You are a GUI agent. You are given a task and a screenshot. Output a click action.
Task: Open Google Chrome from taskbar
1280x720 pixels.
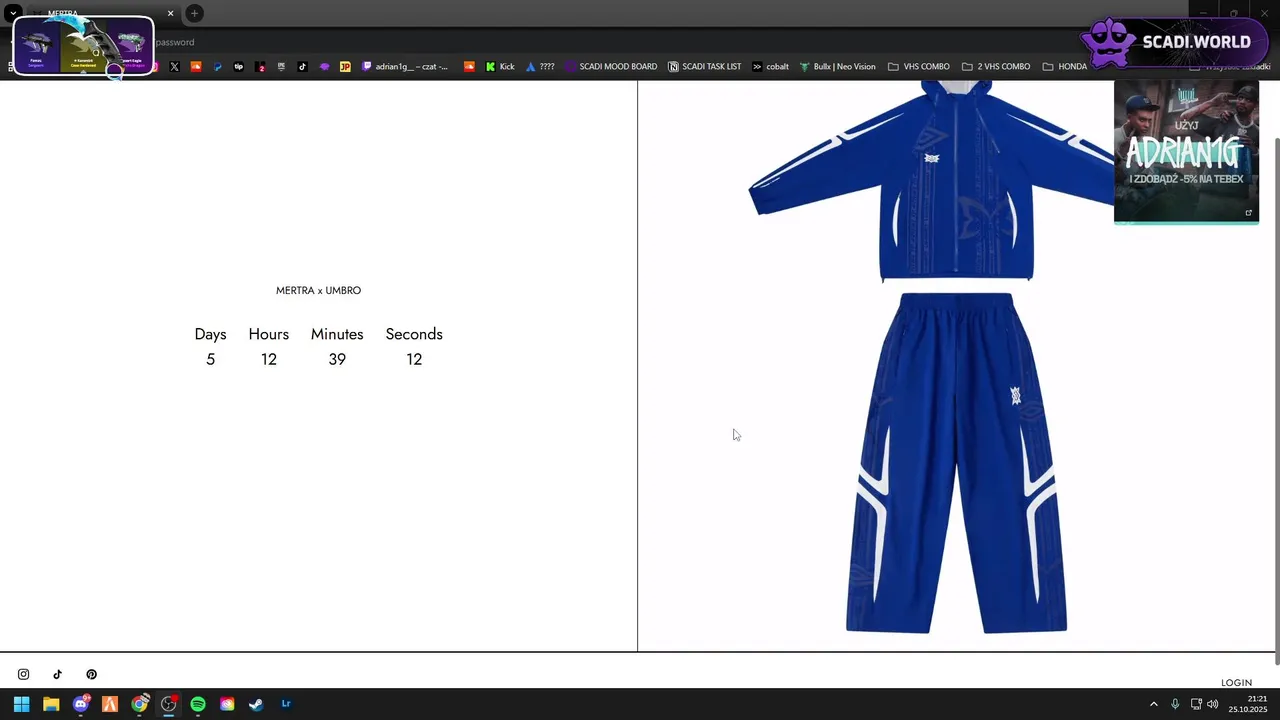click(x=140, y=704)
